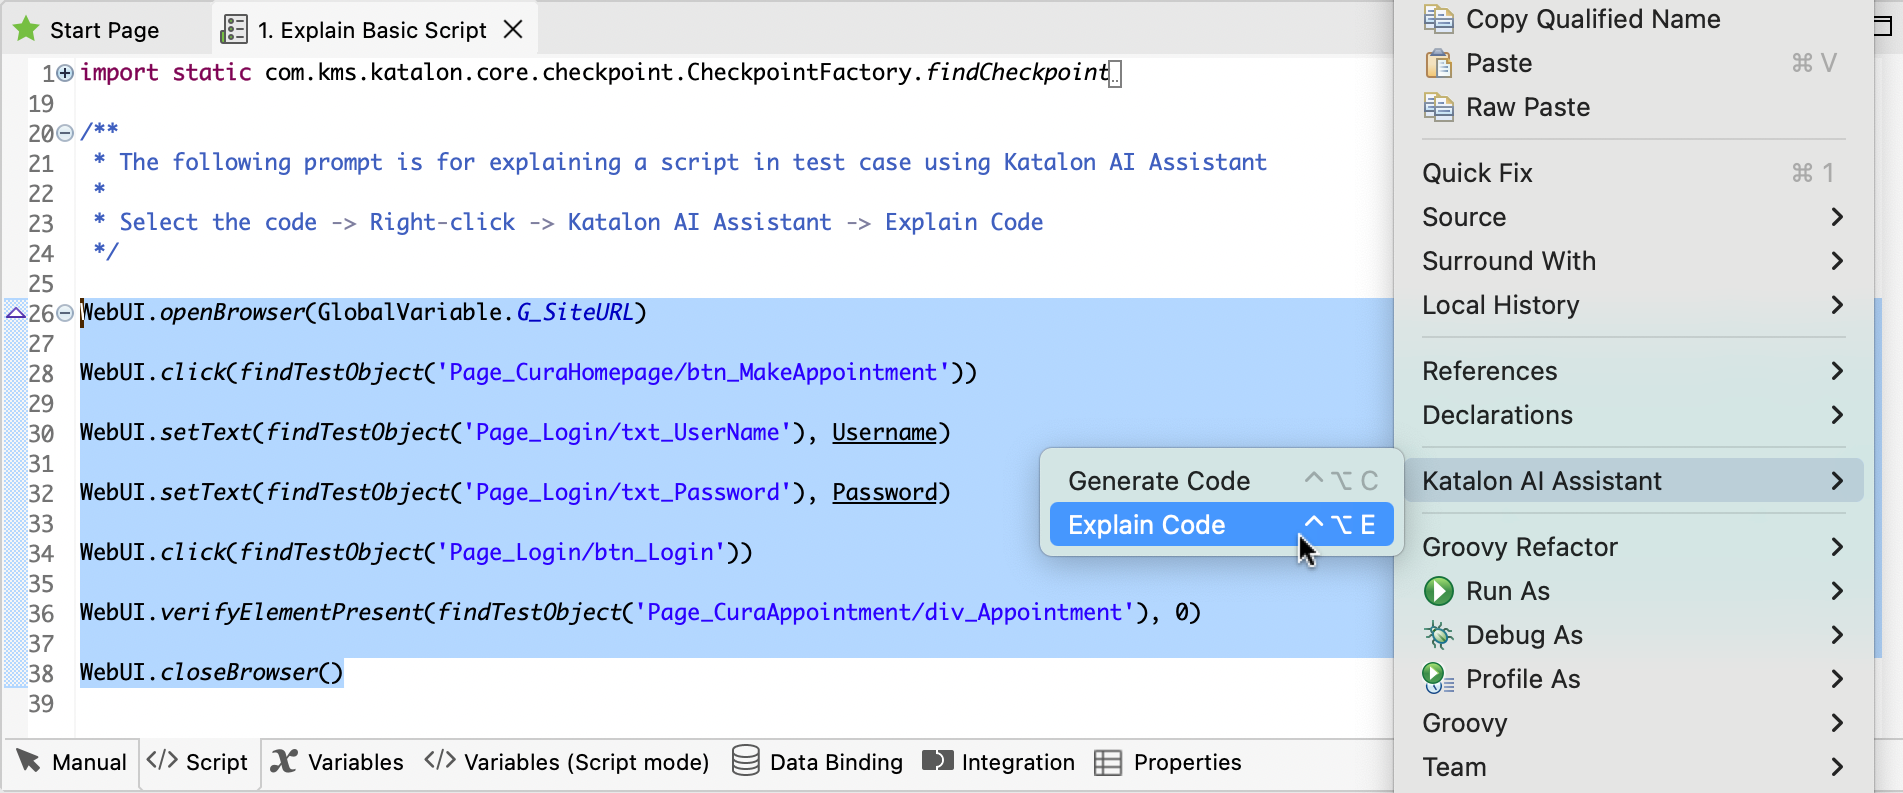Click the test case icon on Explain Basic Script tab

234,29
